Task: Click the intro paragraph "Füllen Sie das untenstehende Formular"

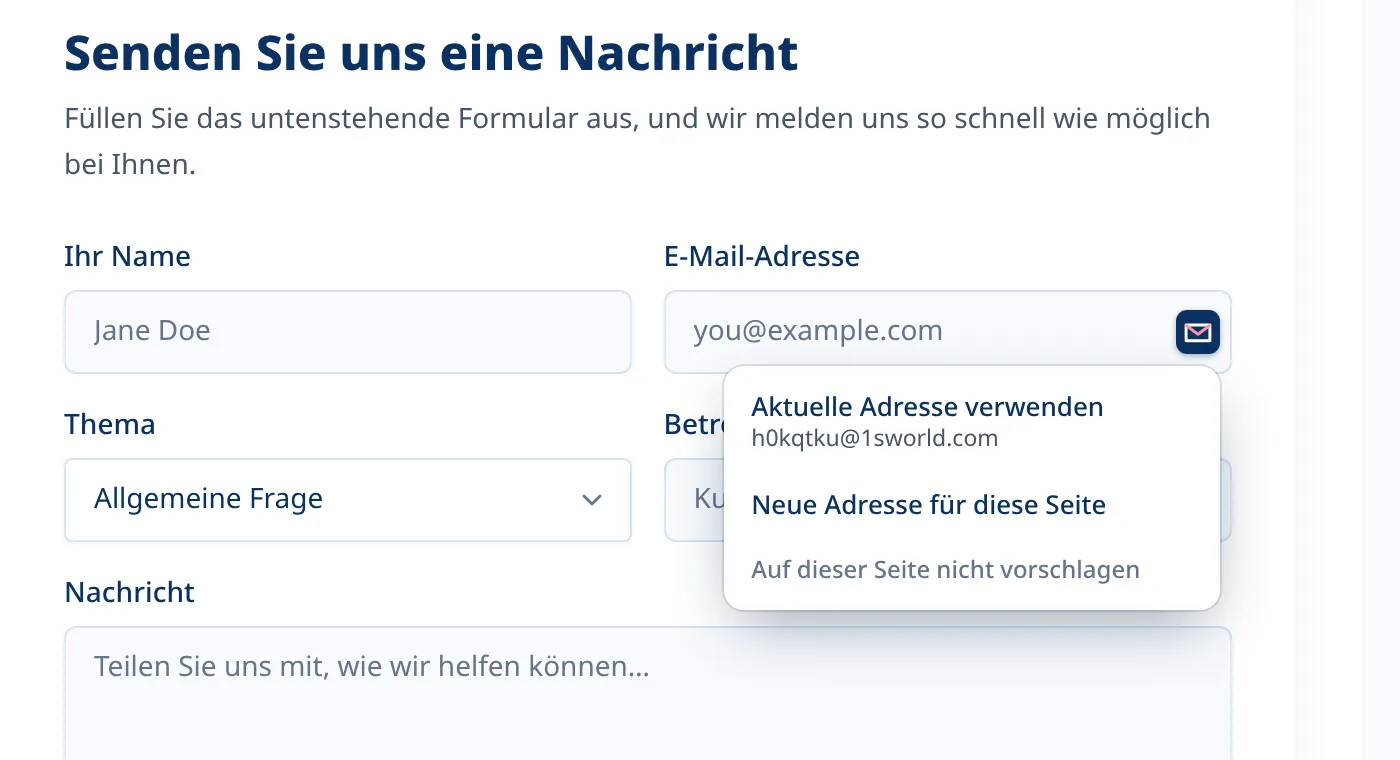Action: coord(637,141)
